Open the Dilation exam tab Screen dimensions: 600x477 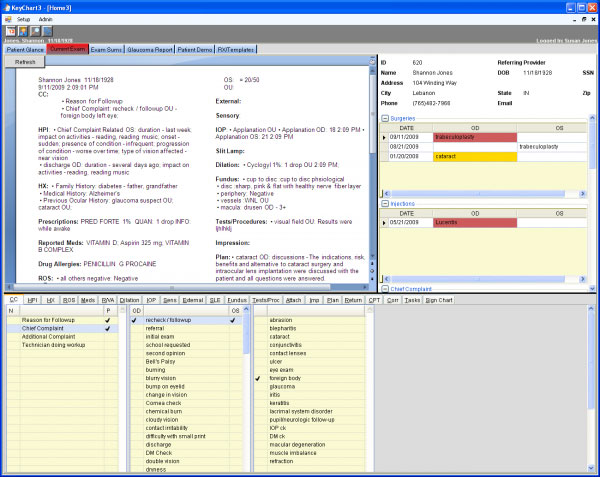[x=129, y=300]
